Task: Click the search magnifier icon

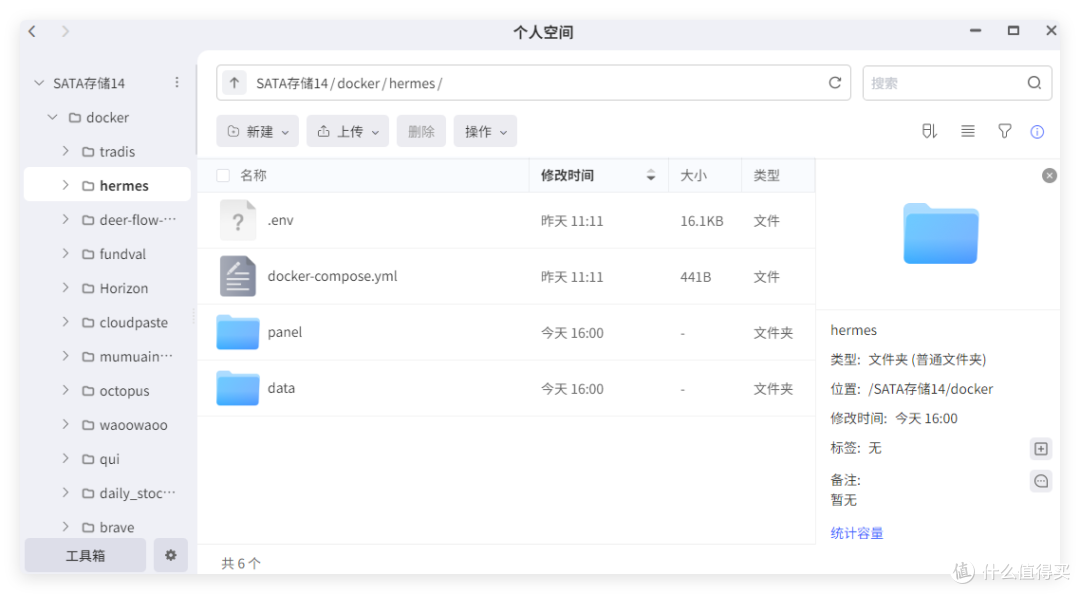Action: (x=1034, y=83)
